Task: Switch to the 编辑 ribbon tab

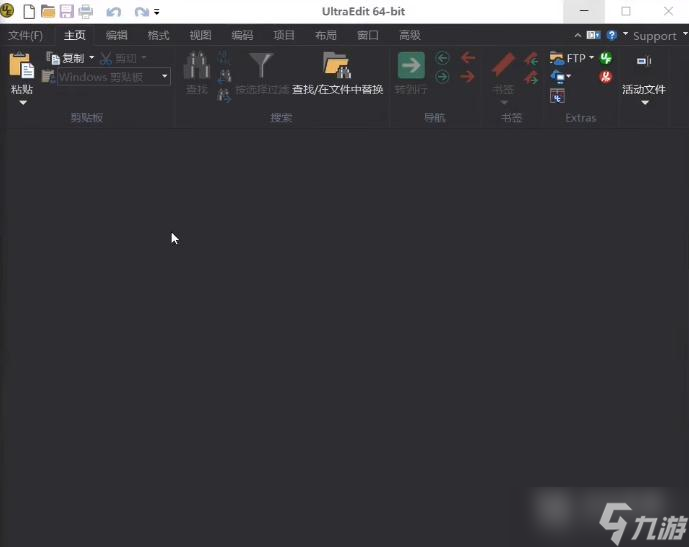Action: [x=116, y=35]
